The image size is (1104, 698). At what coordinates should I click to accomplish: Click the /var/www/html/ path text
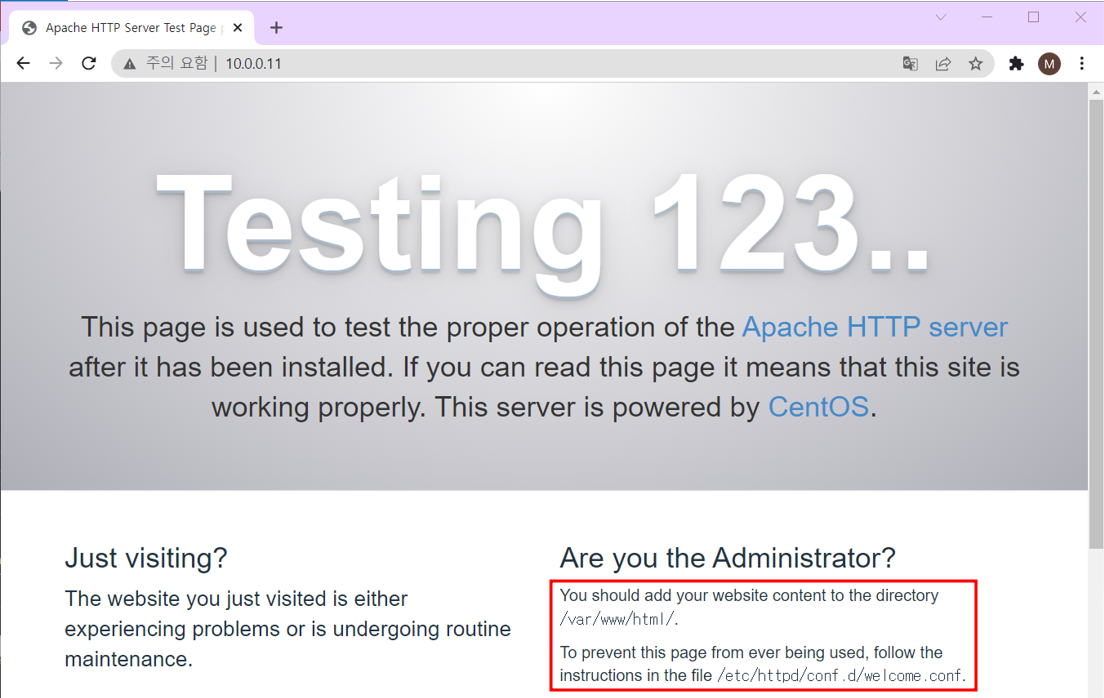pyautogui.click(x=617, y=620)
